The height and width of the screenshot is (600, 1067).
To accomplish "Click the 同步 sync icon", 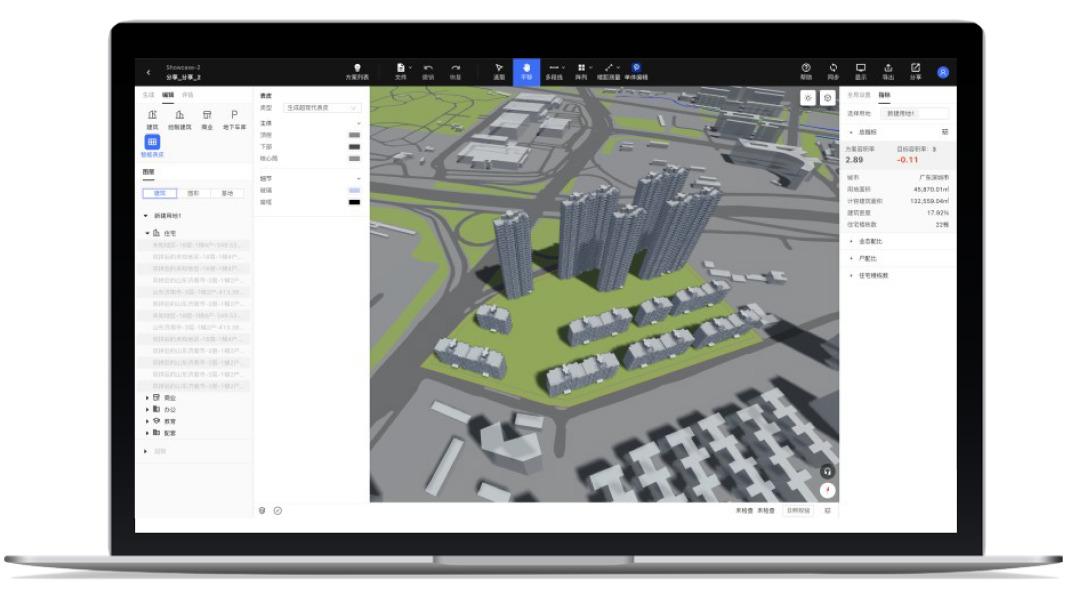I will coord(833,68).
